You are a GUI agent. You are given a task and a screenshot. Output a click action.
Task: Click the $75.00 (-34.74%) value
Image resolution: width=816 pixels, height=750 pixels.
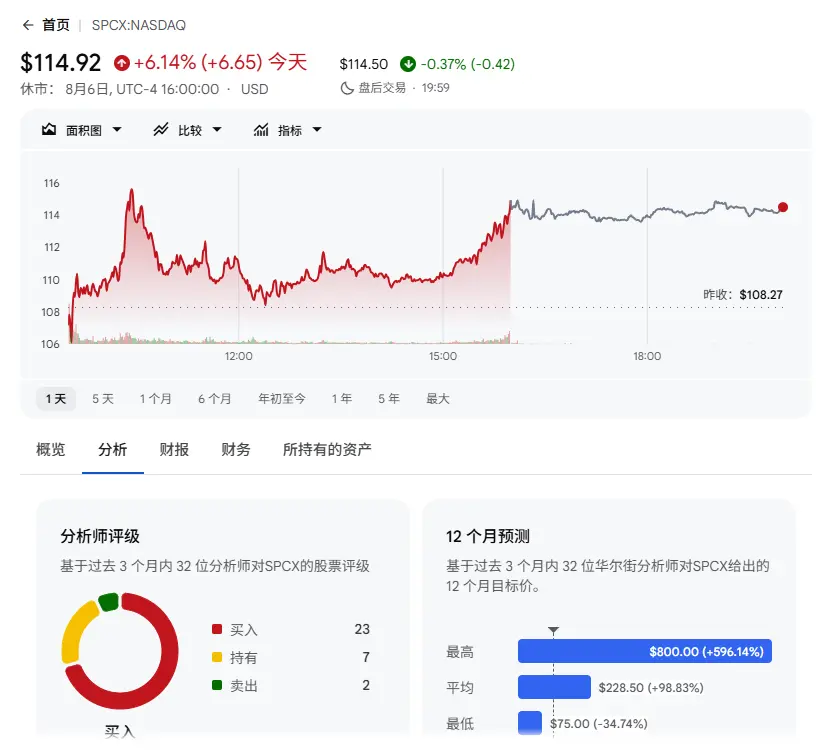click(x=599, y=723)
